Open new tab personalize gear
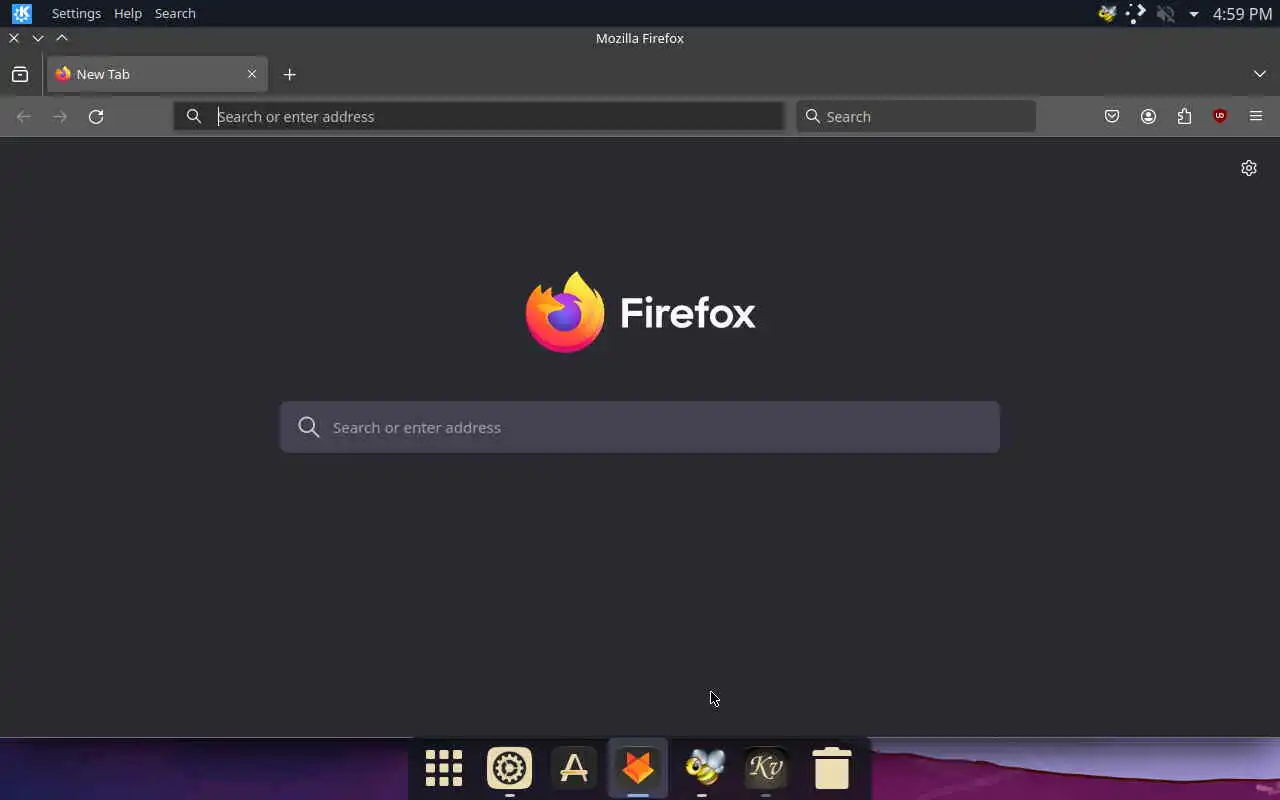 [x=1249, y=168]
